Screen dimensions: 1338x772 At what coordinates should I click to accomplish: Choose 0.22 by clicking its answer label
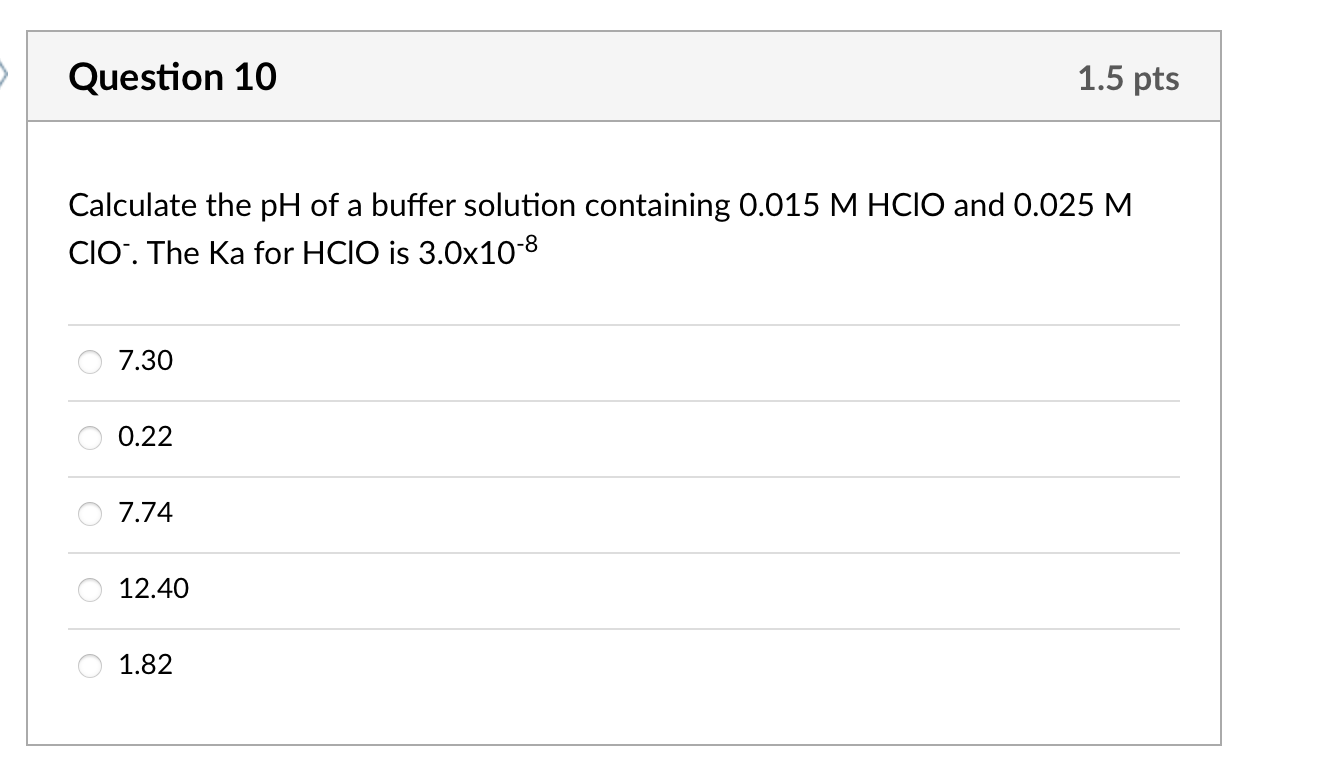[144, 437]
